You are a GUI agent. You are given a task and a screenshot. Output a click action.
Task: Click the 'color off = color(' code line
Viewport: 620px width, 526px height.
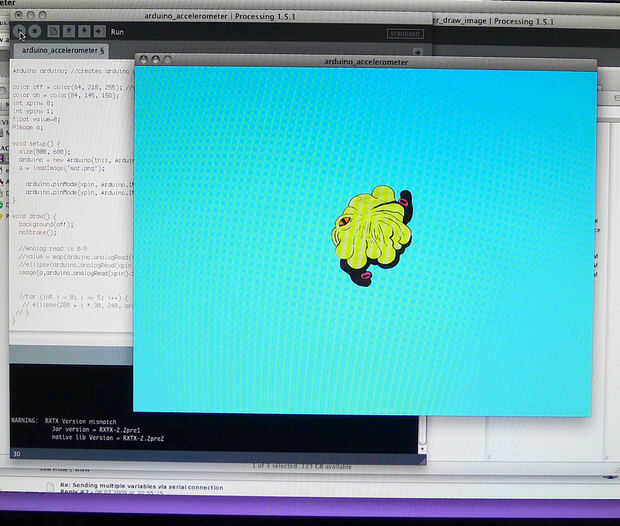click(x=73, y=87)
